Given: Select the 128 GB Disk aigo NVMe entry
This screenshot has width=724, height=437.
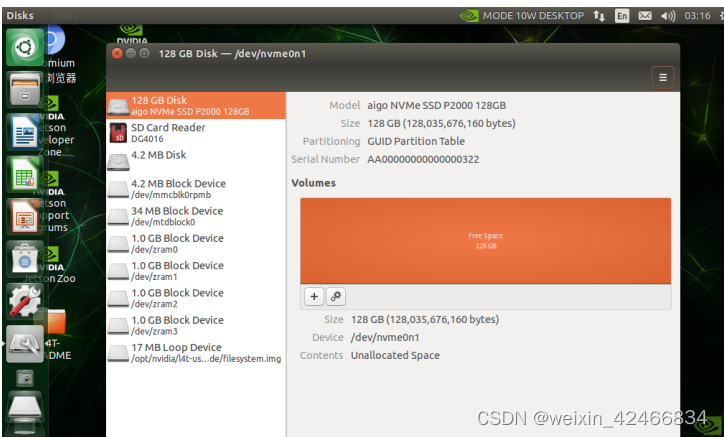Looking at the screenshot, I should (x=196, y=105).
